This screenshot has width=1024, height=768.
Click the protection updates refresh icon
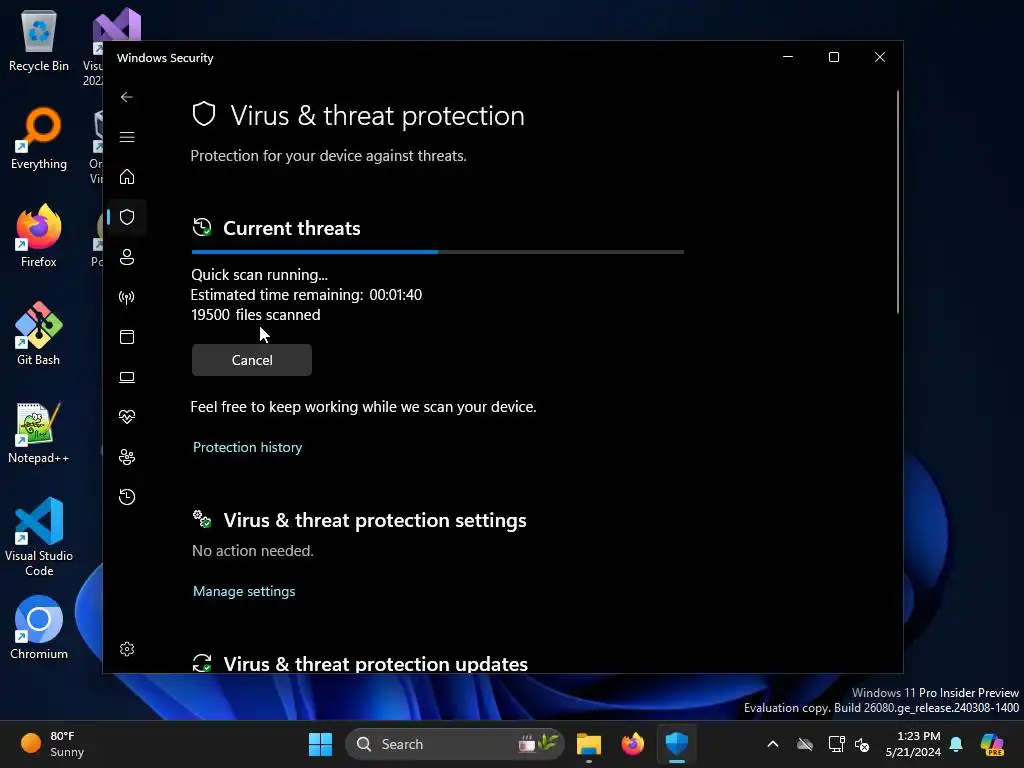pos(202,663)
